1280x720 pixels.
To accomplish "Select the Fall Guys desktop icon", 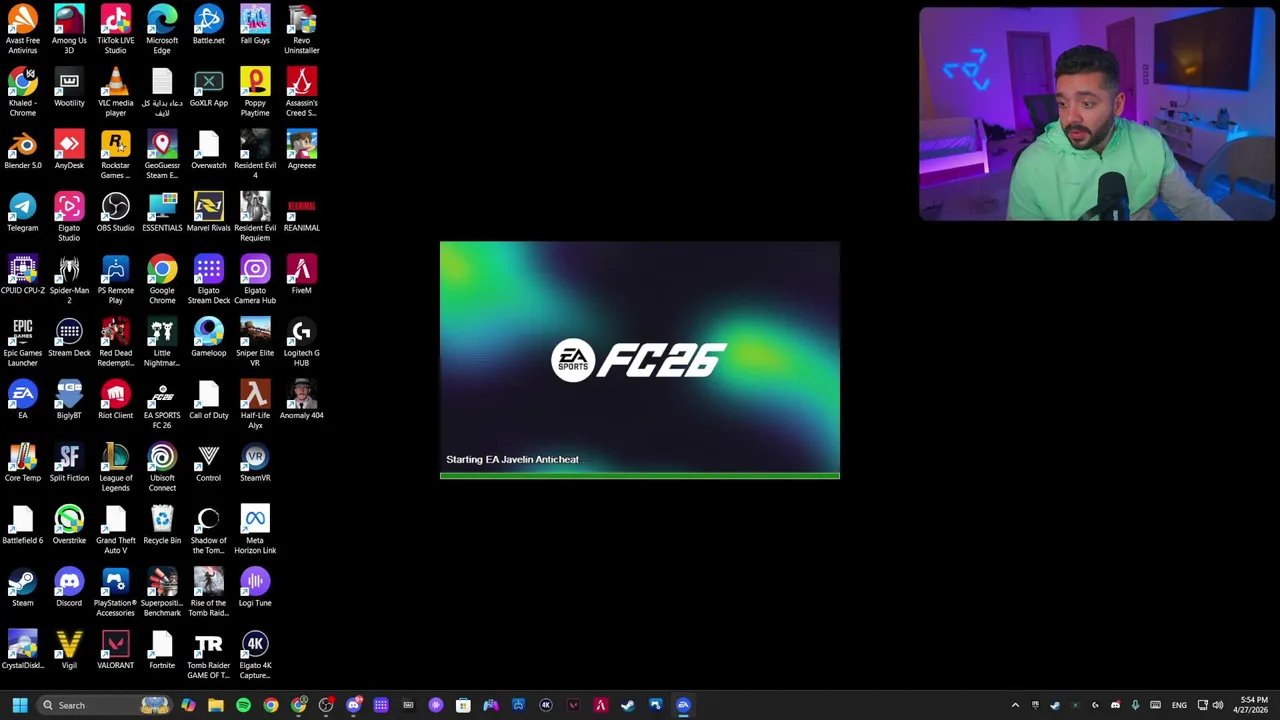I will [255, 25].
